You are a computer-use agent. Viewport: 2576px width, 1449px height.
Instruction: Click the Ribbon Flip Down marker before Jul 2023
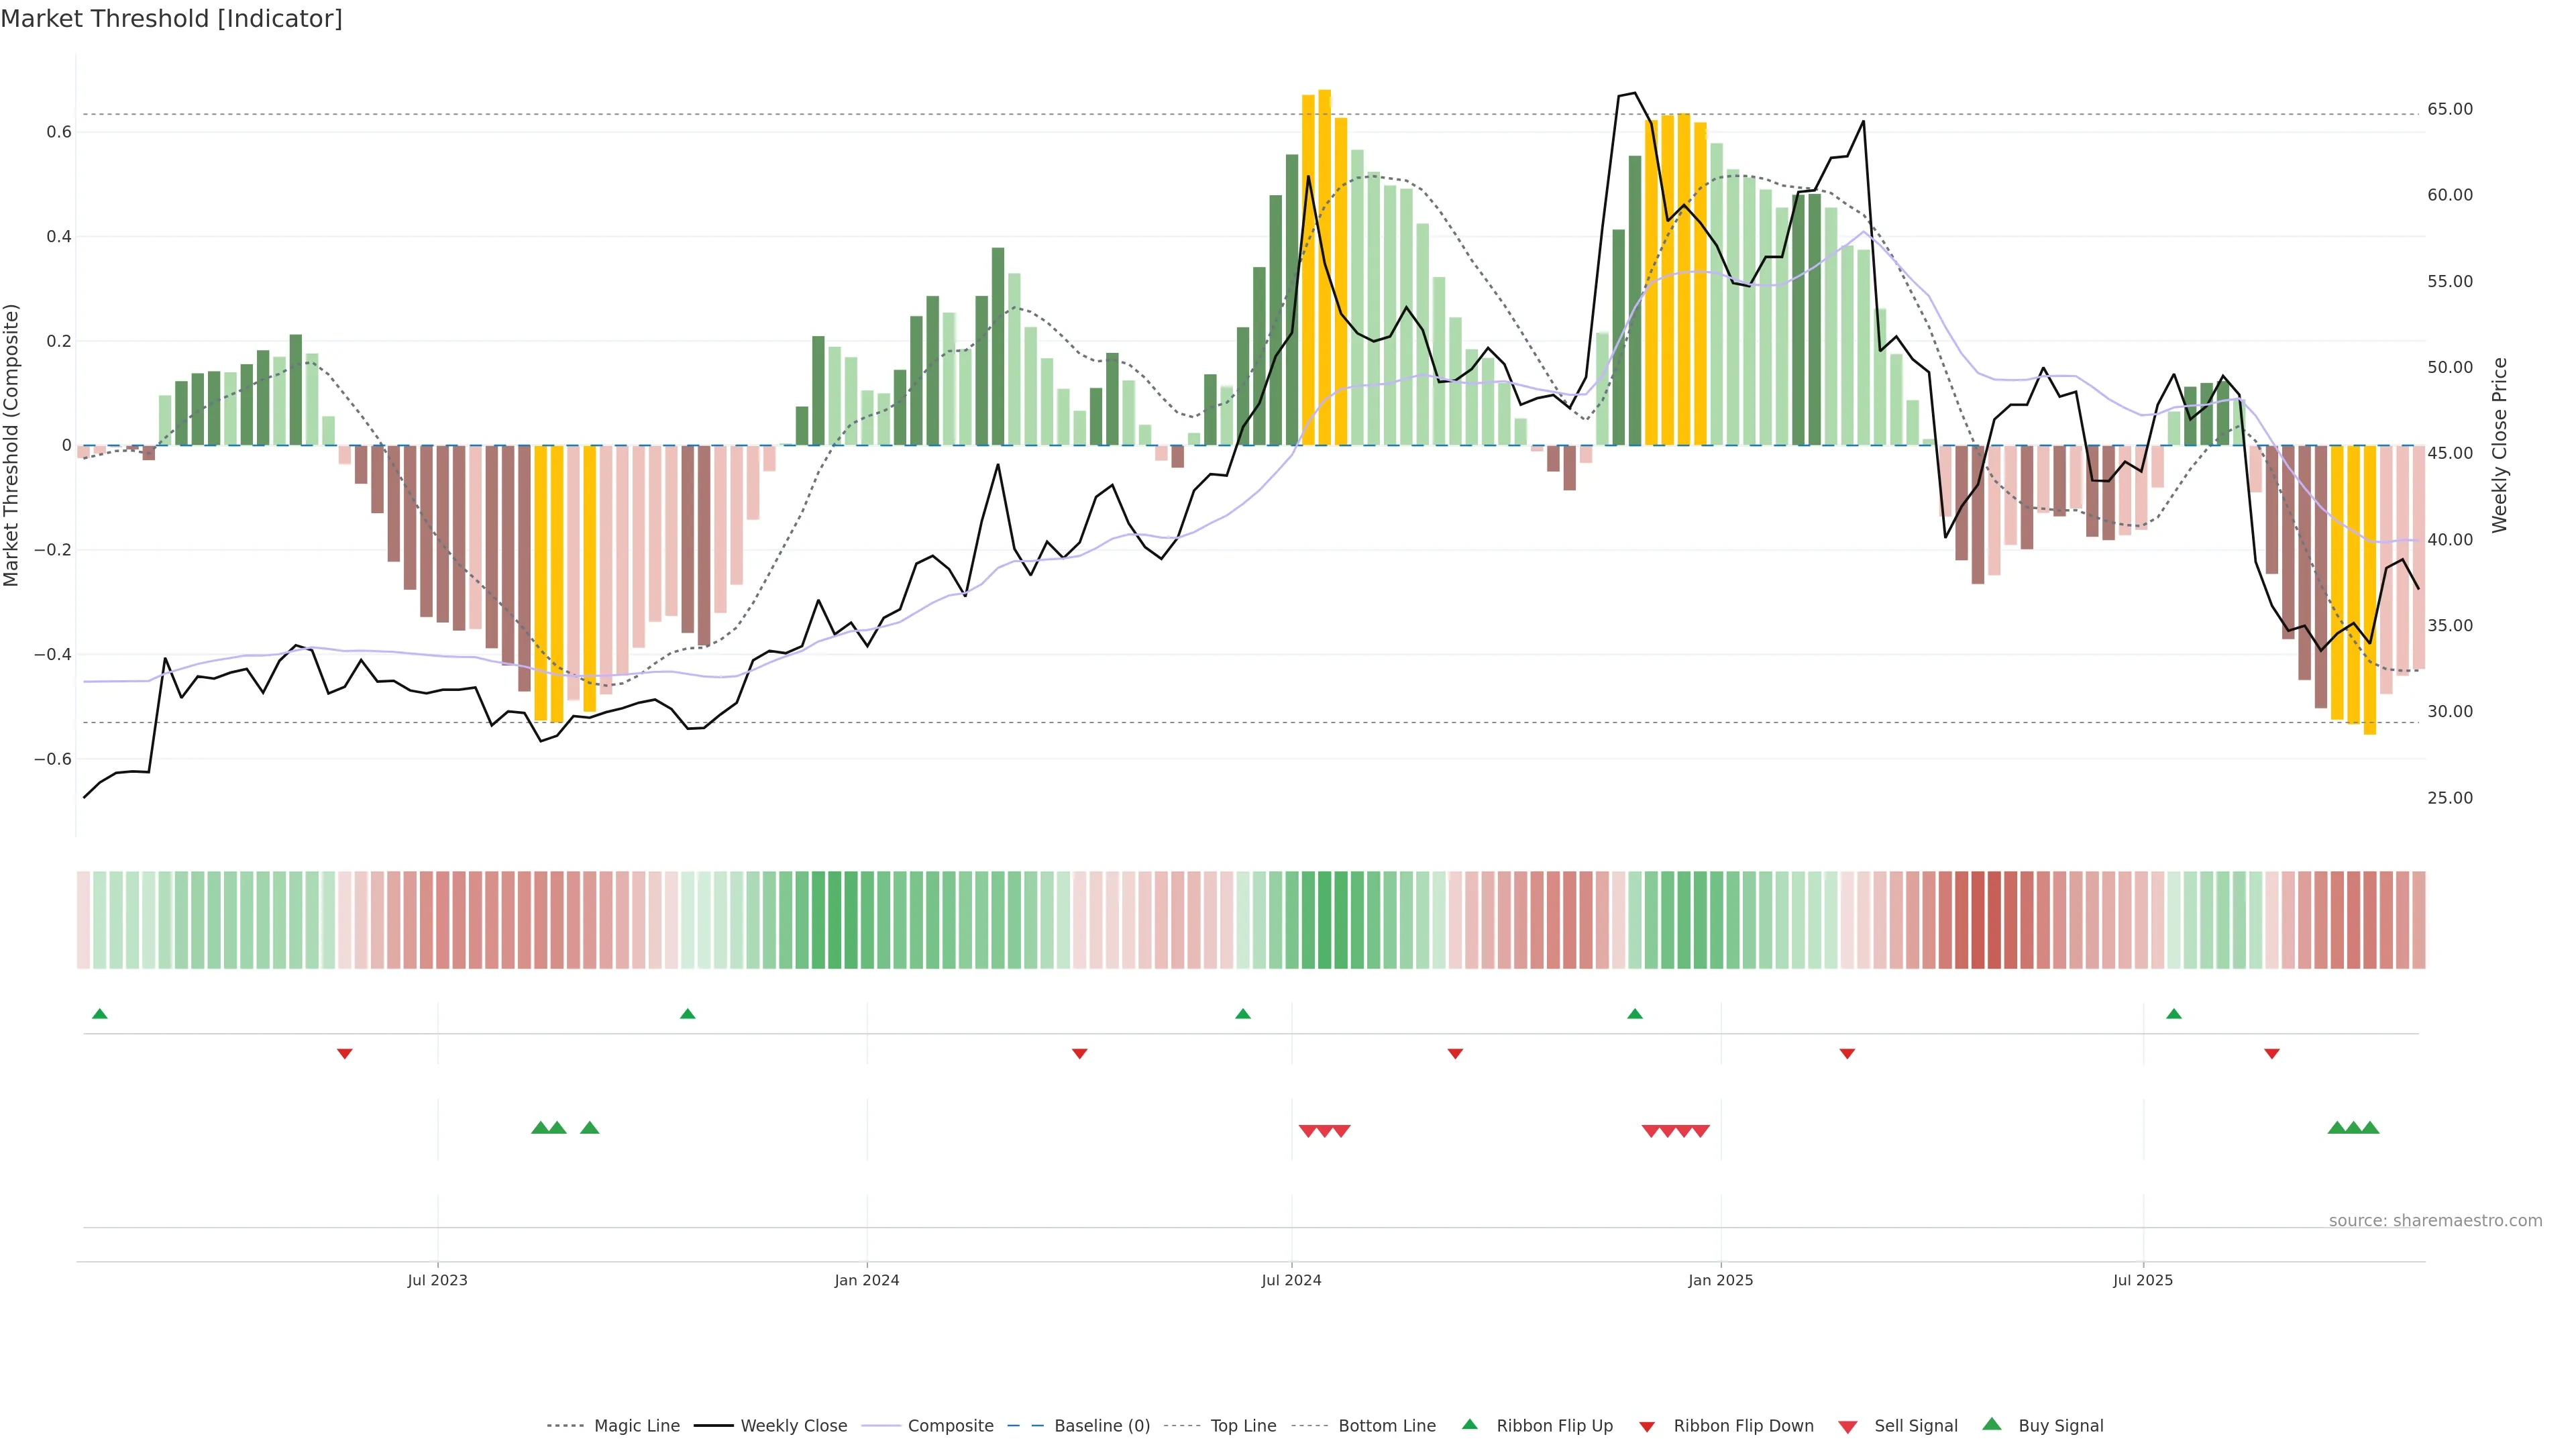pos(345,1053)
